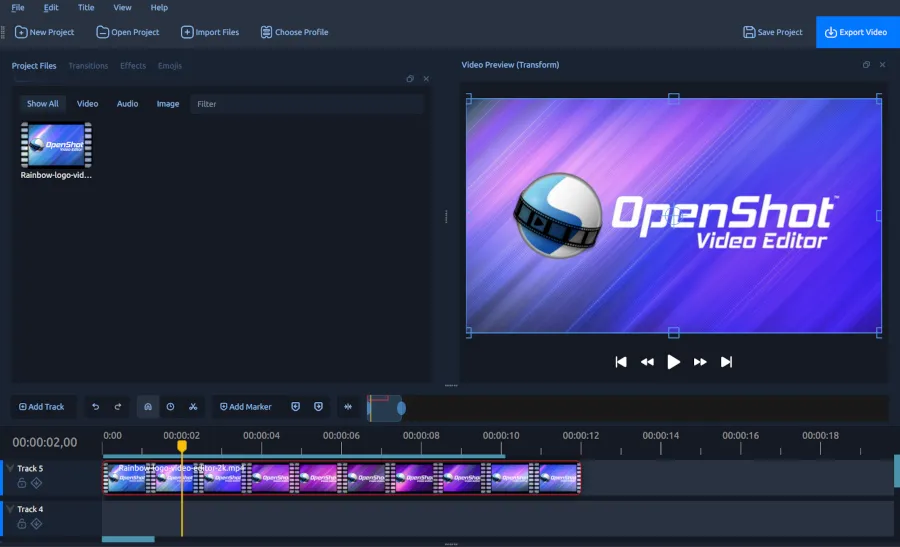Jump to the previous marker
Image resolution: width=900 pixels, height=547 pixels.
tap(295, 407)
